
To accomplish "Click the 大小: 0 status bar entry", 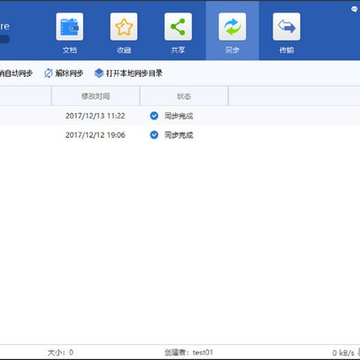I will point(61,352).
